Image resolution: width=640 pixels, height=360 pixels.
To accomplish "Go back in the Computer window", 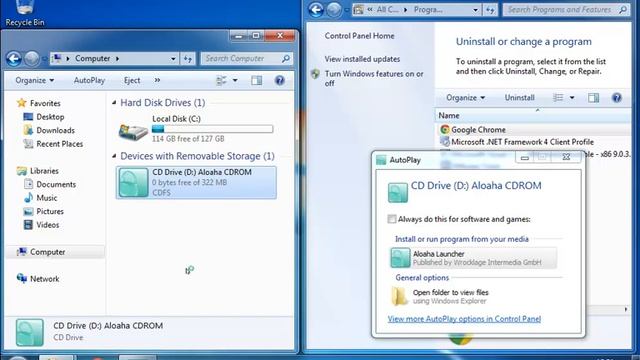I will [x=14, y=59].
